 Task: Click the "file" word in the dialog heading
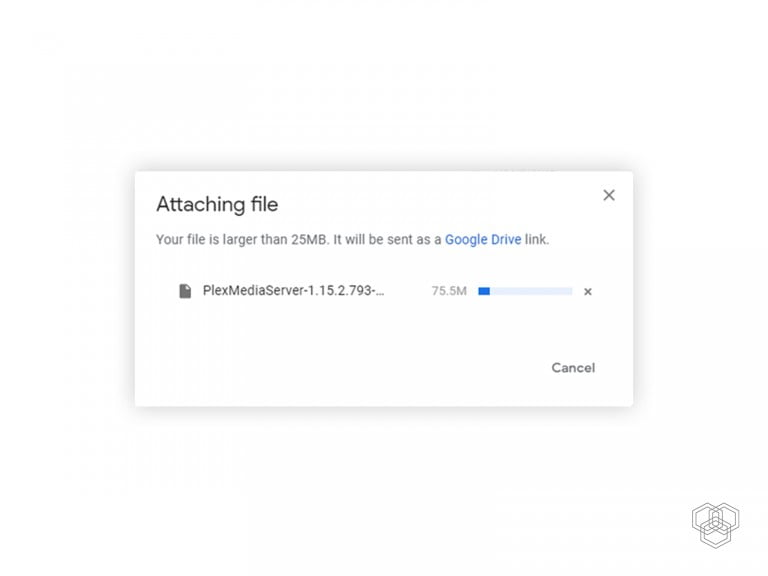click(x=264, y=204)
